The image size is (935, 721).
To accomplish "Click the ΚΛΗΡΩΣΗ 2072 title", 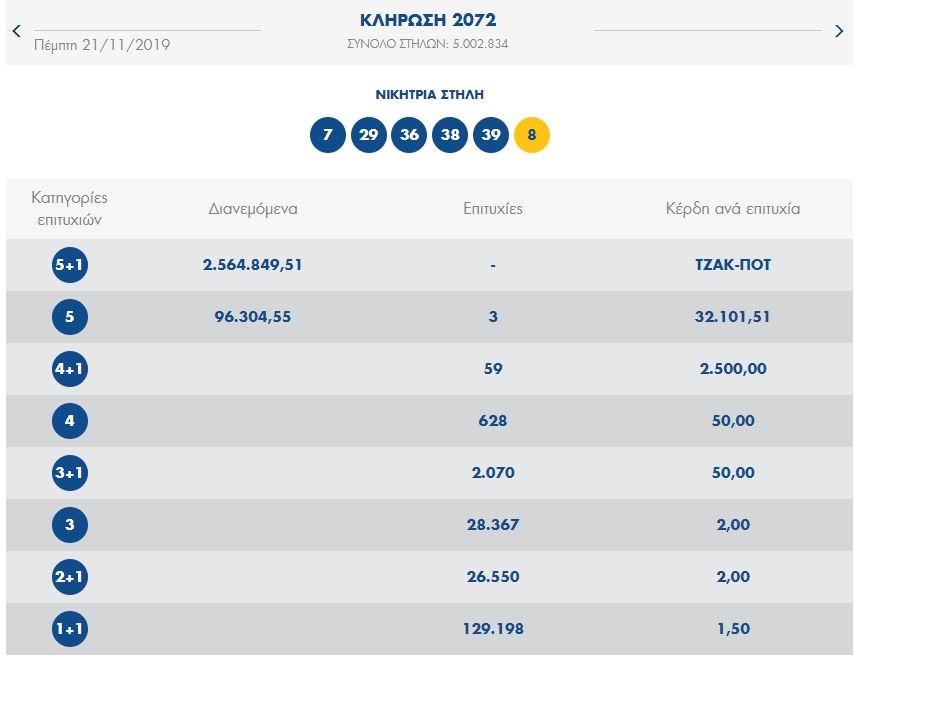I will 427,20.
